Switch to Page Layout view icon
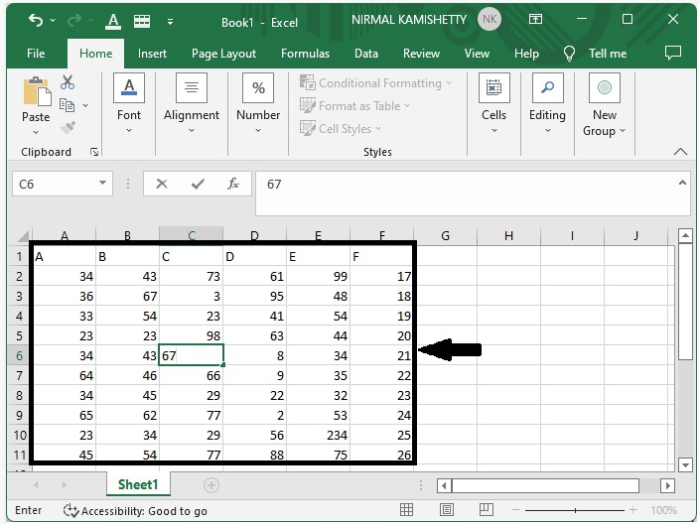This screenshot has width=700, height=524. (x=446, y=509)
